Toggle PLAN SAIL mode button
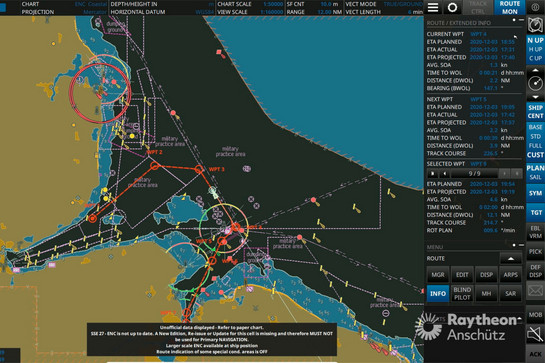 click(x=535, y=172)
